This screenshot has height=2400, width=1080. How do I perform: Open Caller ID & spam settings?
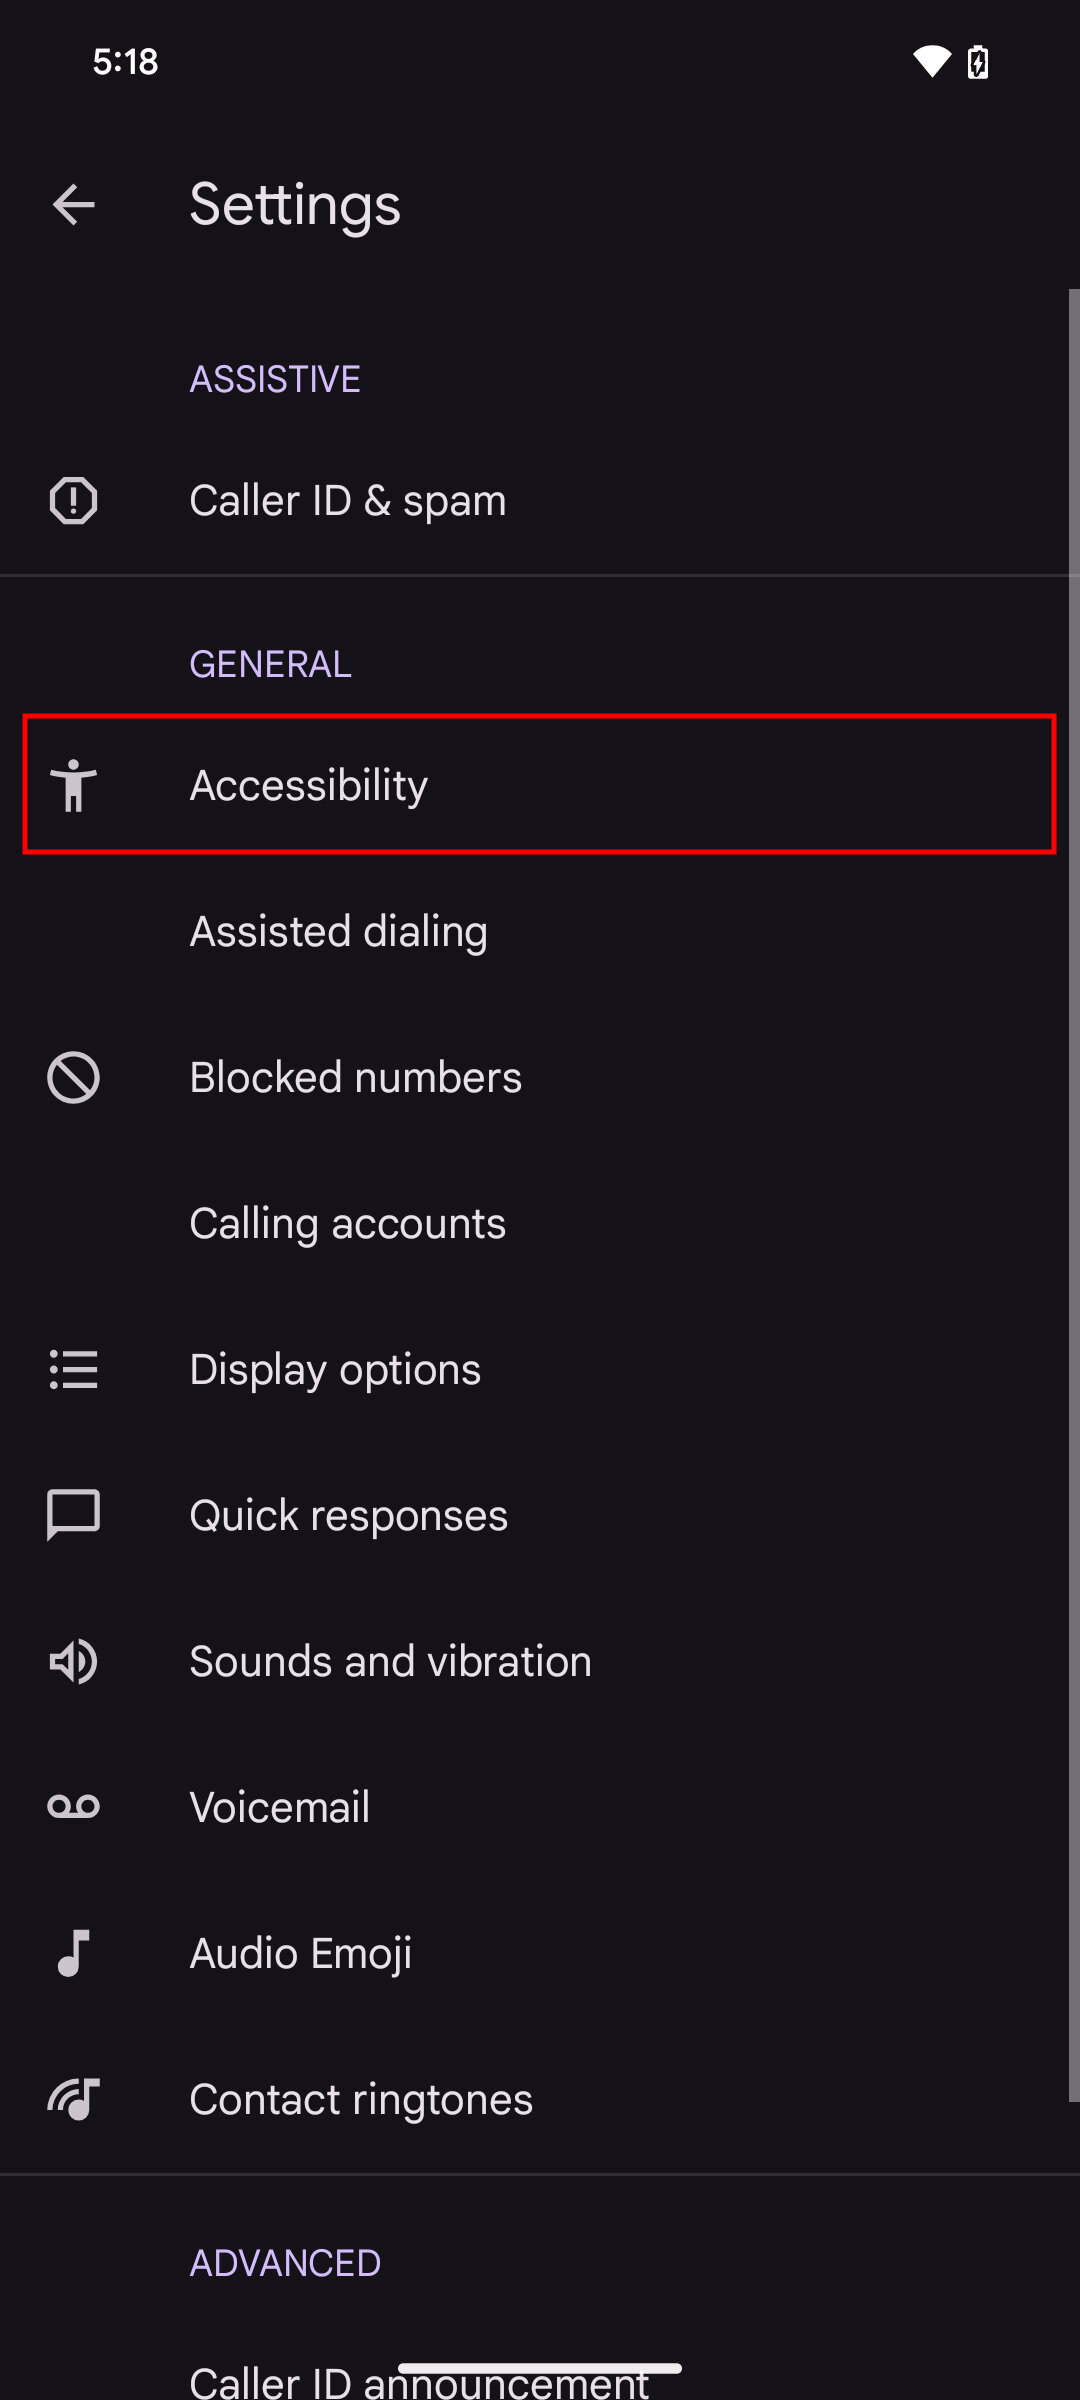(x=348, y=501)
